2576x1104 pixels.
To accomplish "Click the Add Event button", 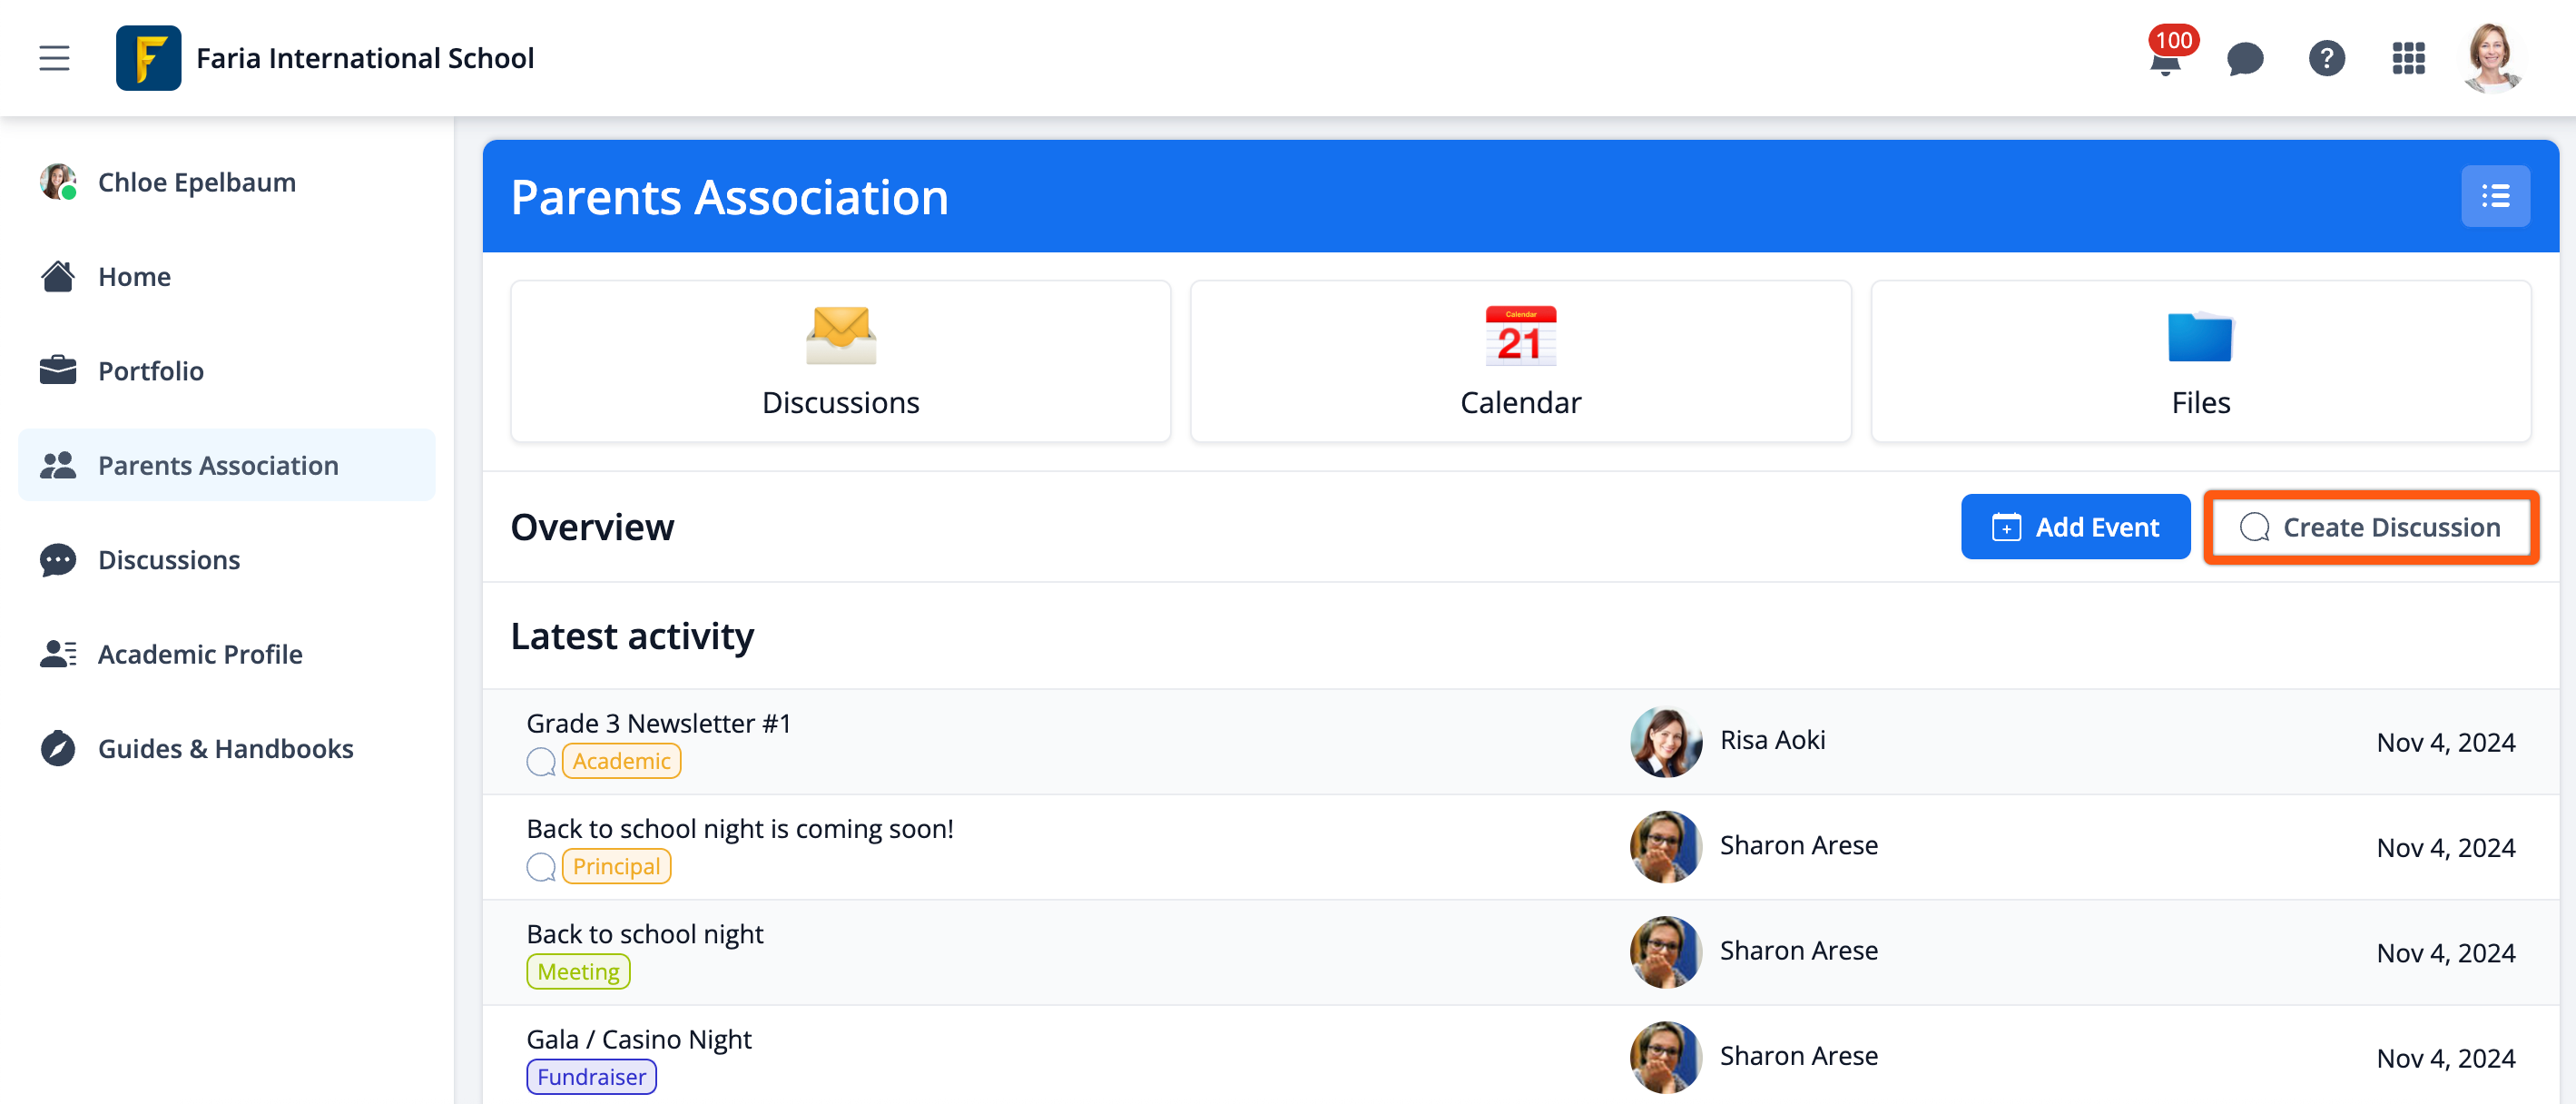I will 2075,527.
